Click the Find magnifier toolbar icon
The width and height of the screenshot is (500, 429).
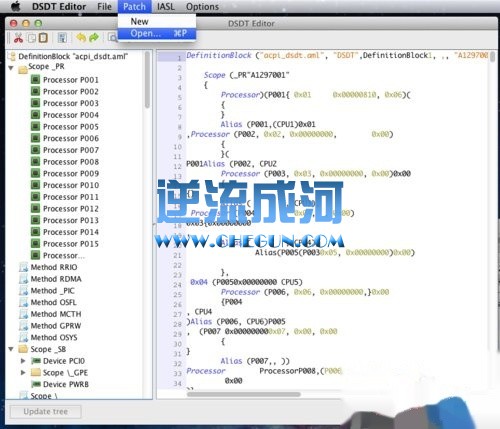pos(113,38)
